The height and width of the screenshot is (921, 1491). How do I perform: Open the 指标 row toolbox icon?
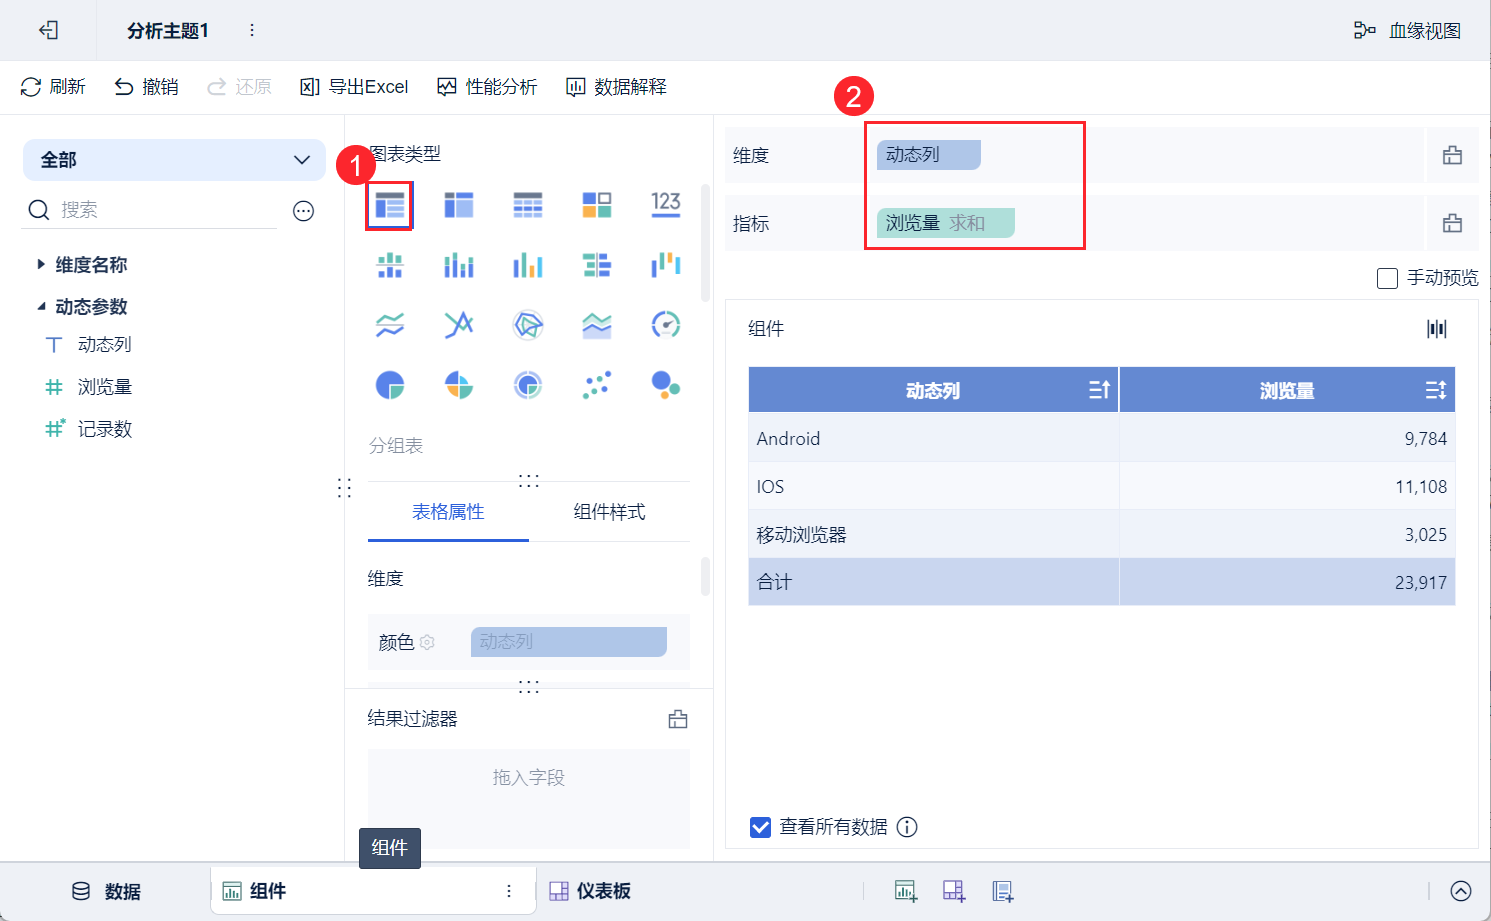pyautogui.click(x=1452, y=223)
